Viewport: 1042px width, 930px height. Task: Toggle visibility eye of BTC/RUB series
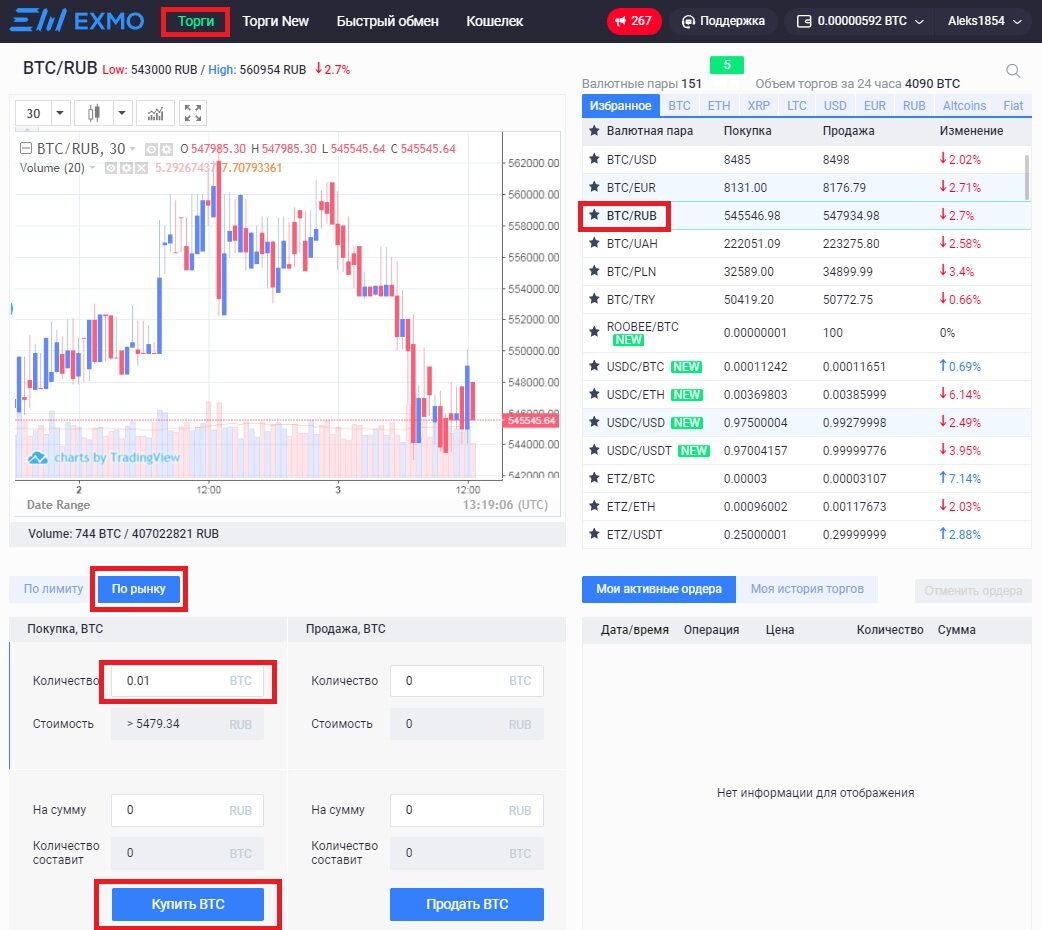pyautogui.click(x=152, y=149)
